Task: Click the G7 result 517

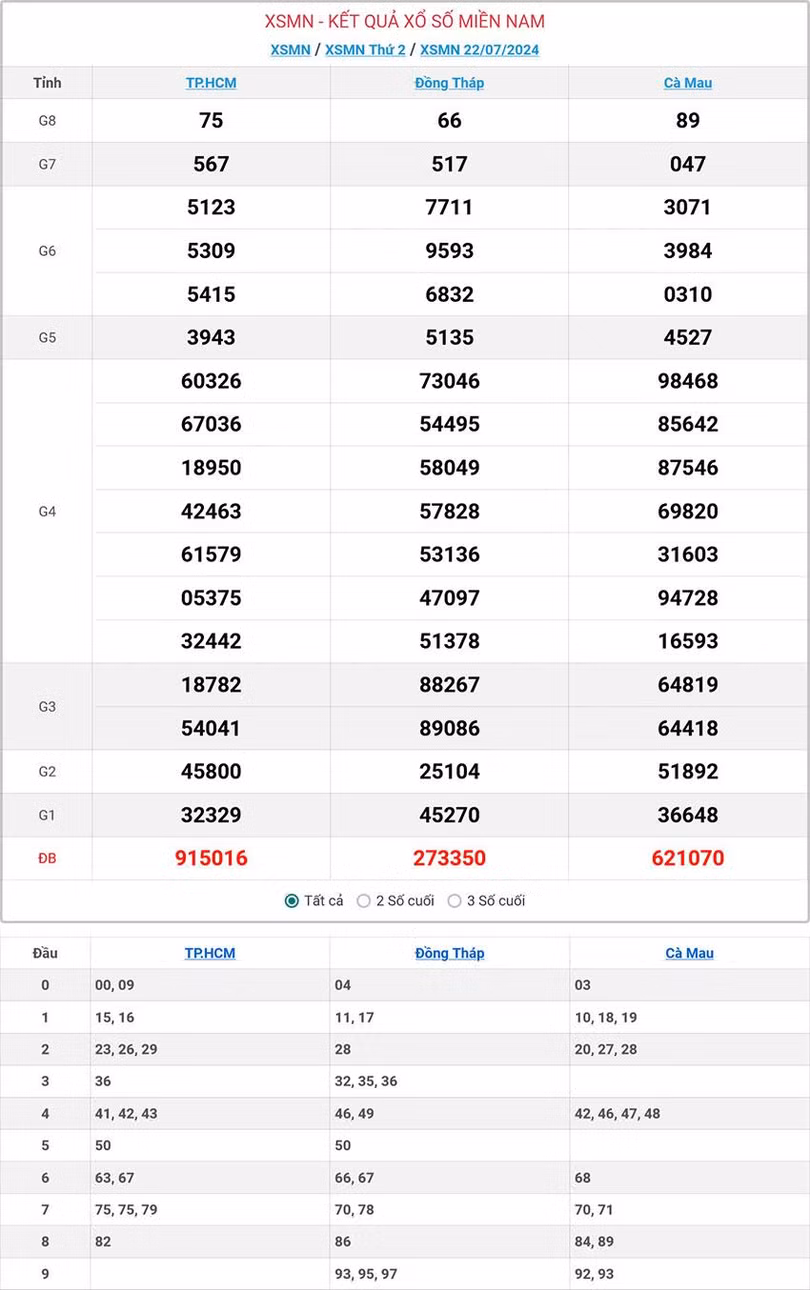Action: [449, 164]
